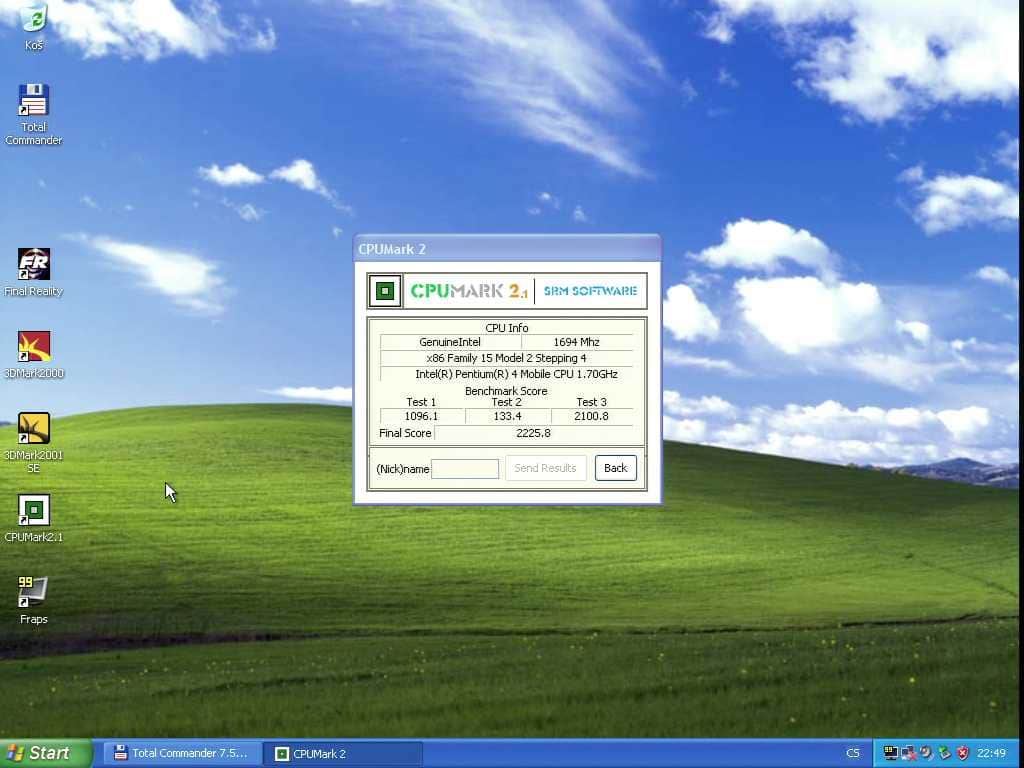Image resolution: width=1024 pixels, height=768 pixels.
Task: Click the GenuineIntel vendor value
Action: [450, 342]
